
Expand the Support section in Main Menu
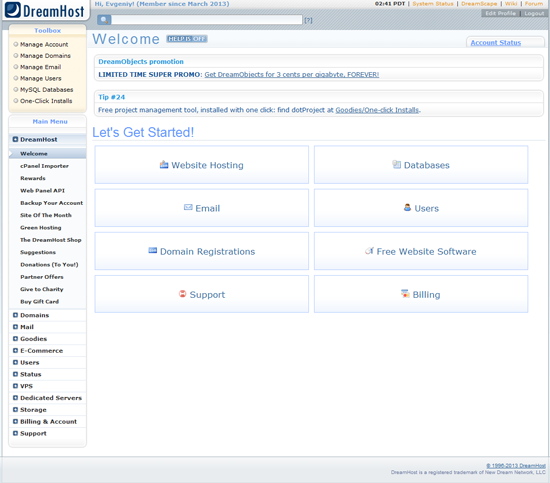tap(47, 434)
